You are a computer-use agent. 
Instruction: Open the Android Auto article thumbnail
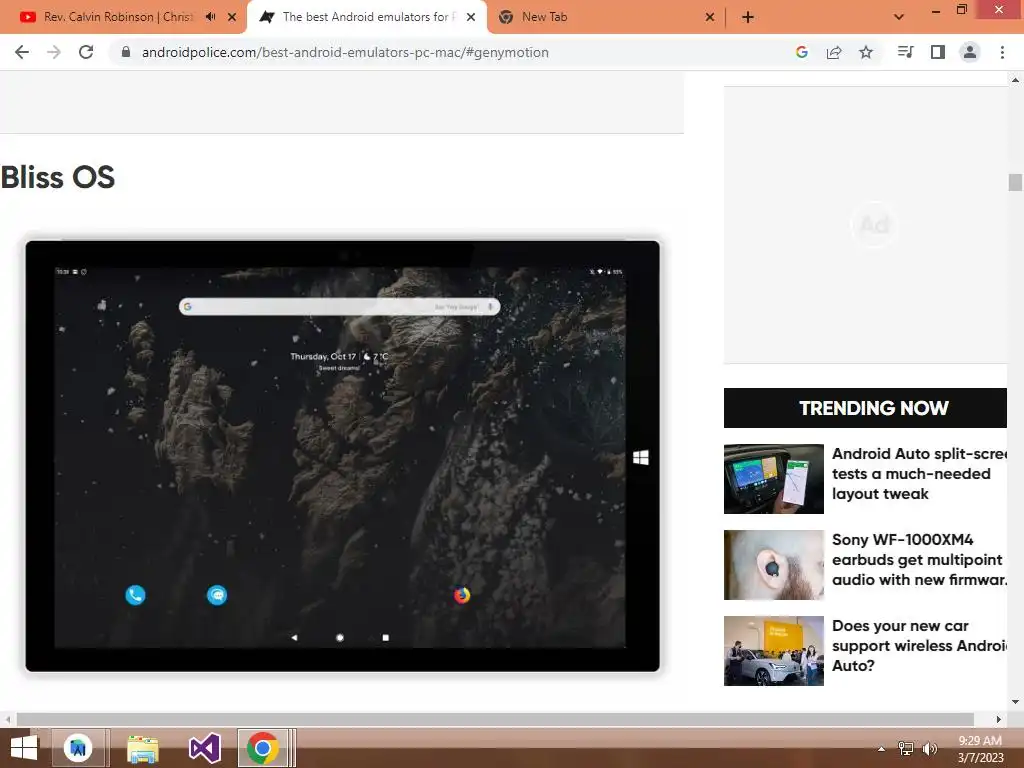(x=773, y=479)
